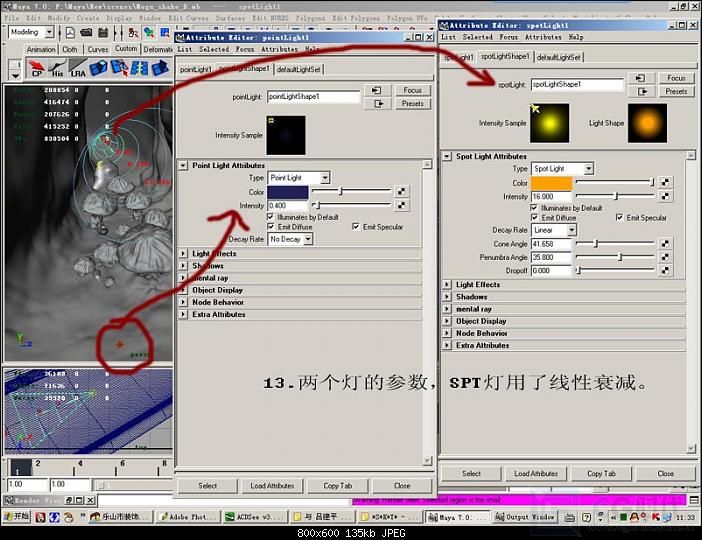Toggle Emit Diffuse for the point light
This screenshot has height=540, width=702.
[272, 227]
